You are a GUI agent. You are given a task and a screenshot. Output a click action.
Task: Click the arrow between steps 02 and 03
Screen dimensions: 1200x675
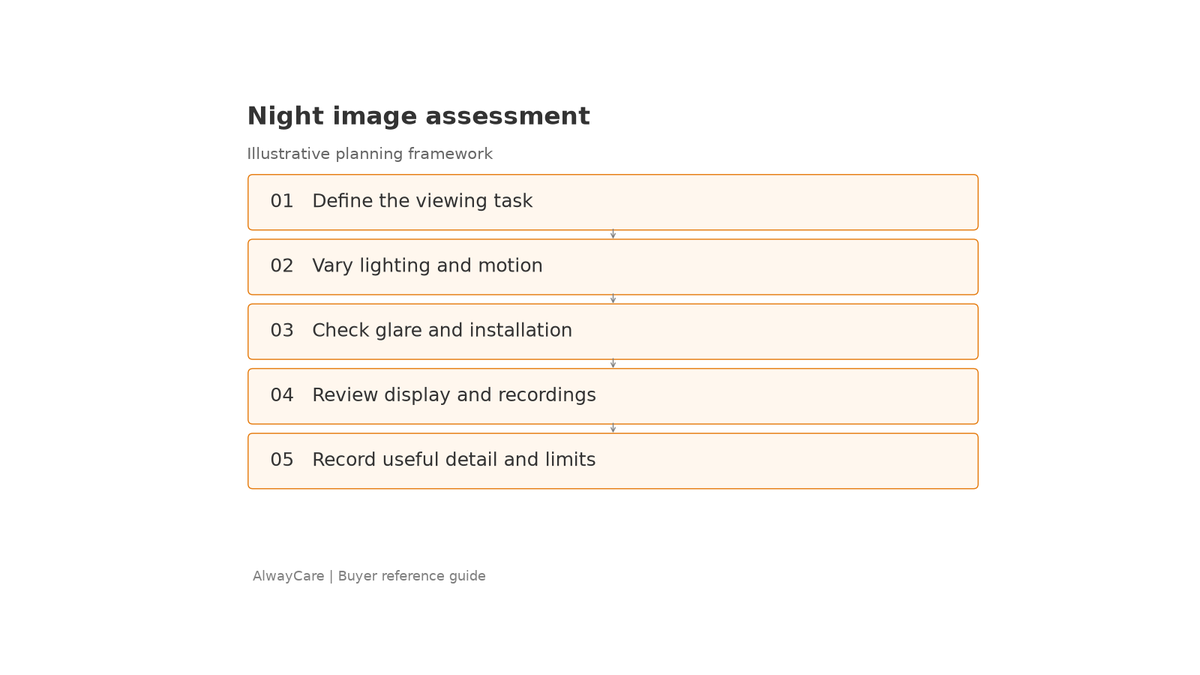click(613, 299)
